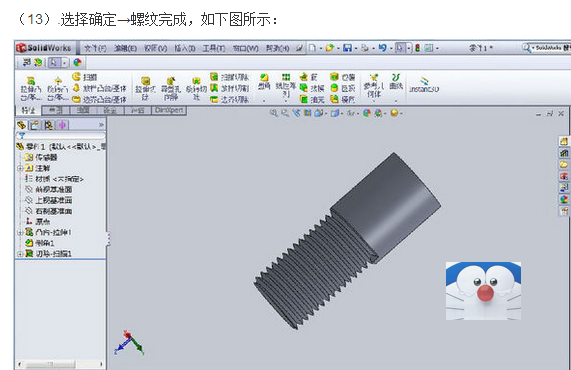The width and height of the screenshot is (571, 370).
Task: Select the Revolved Boss/Base tool
Action: click(58, 88)
